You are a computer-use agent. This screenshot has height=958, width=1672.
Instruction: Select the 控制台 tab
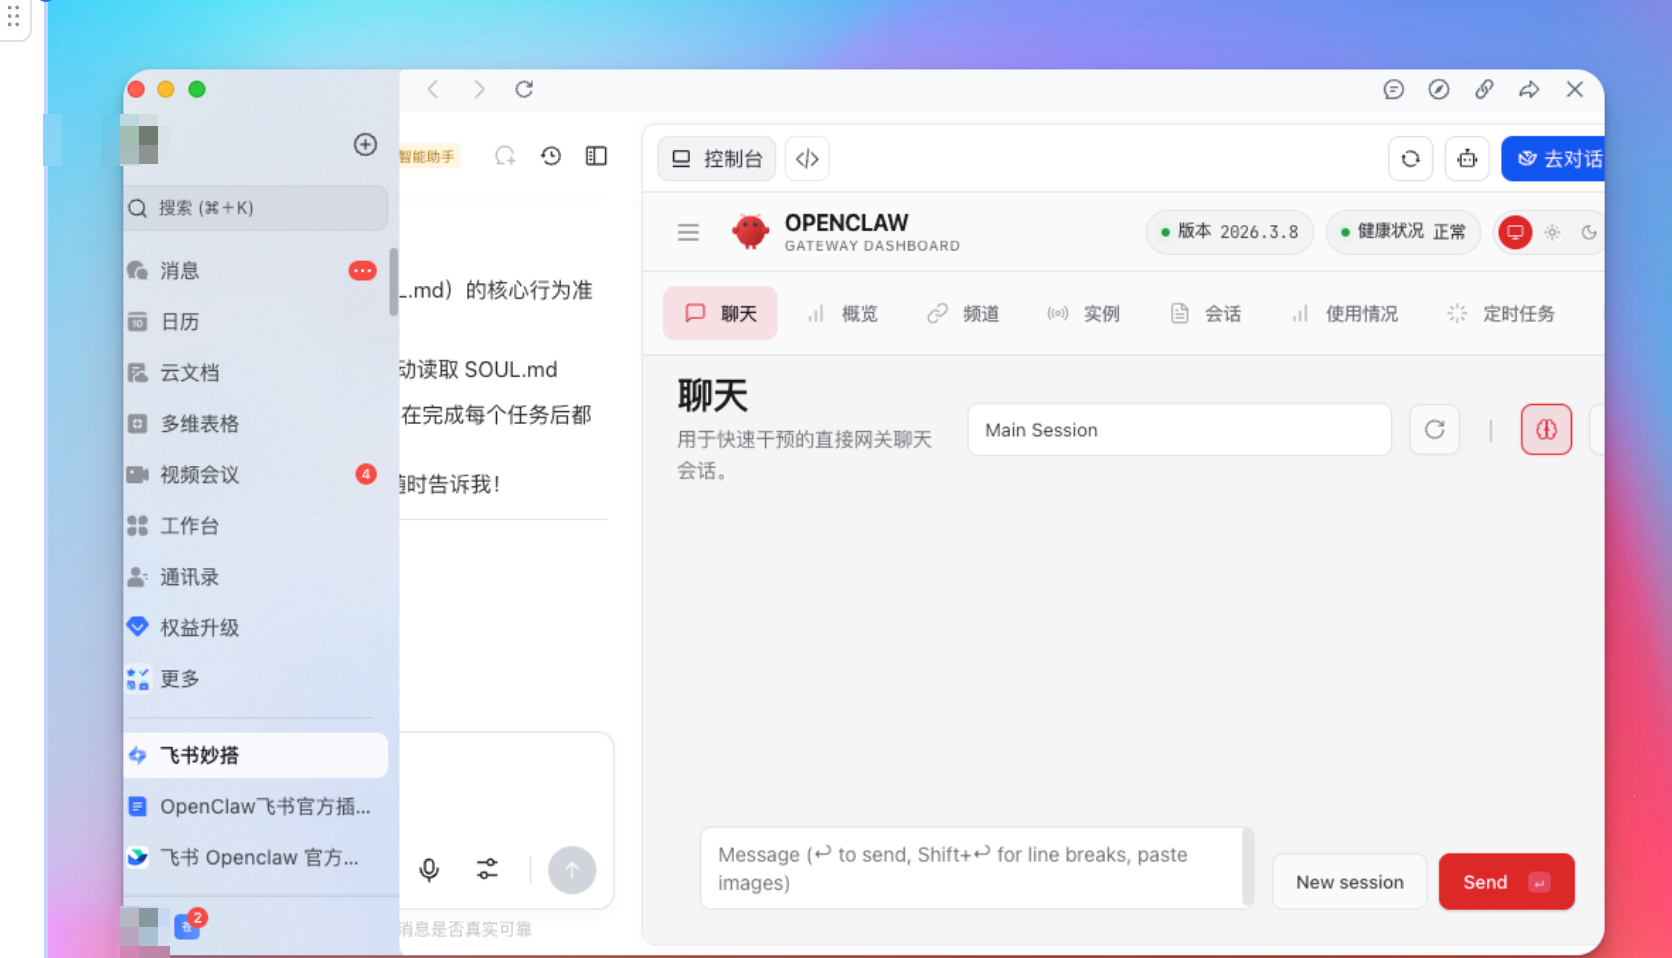716,159
